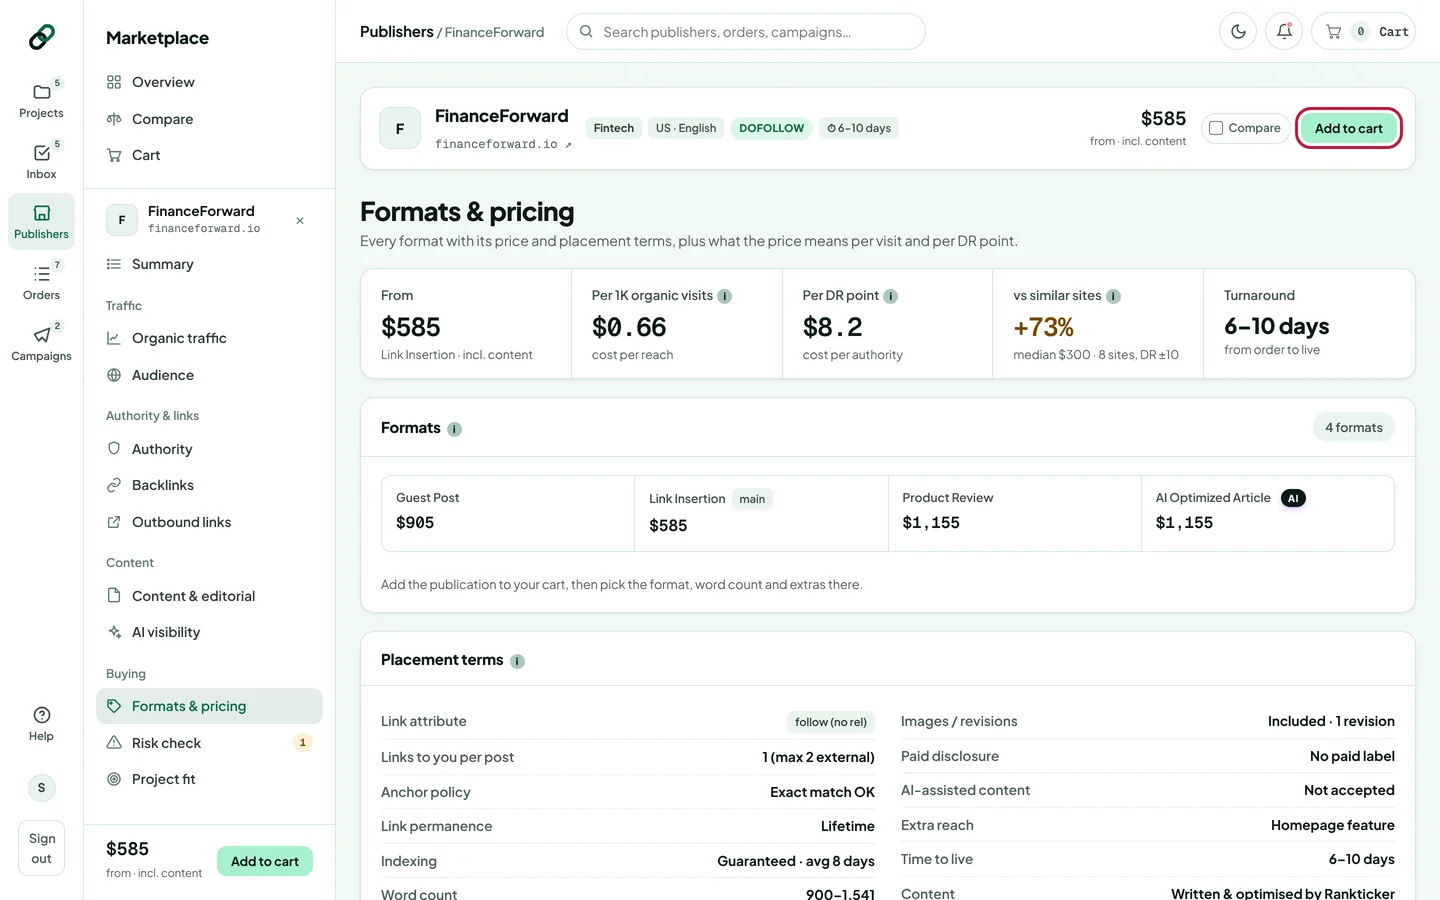Click the Risk check count badge 1
Screen dimensions: 1440x900
coord(302,742)
